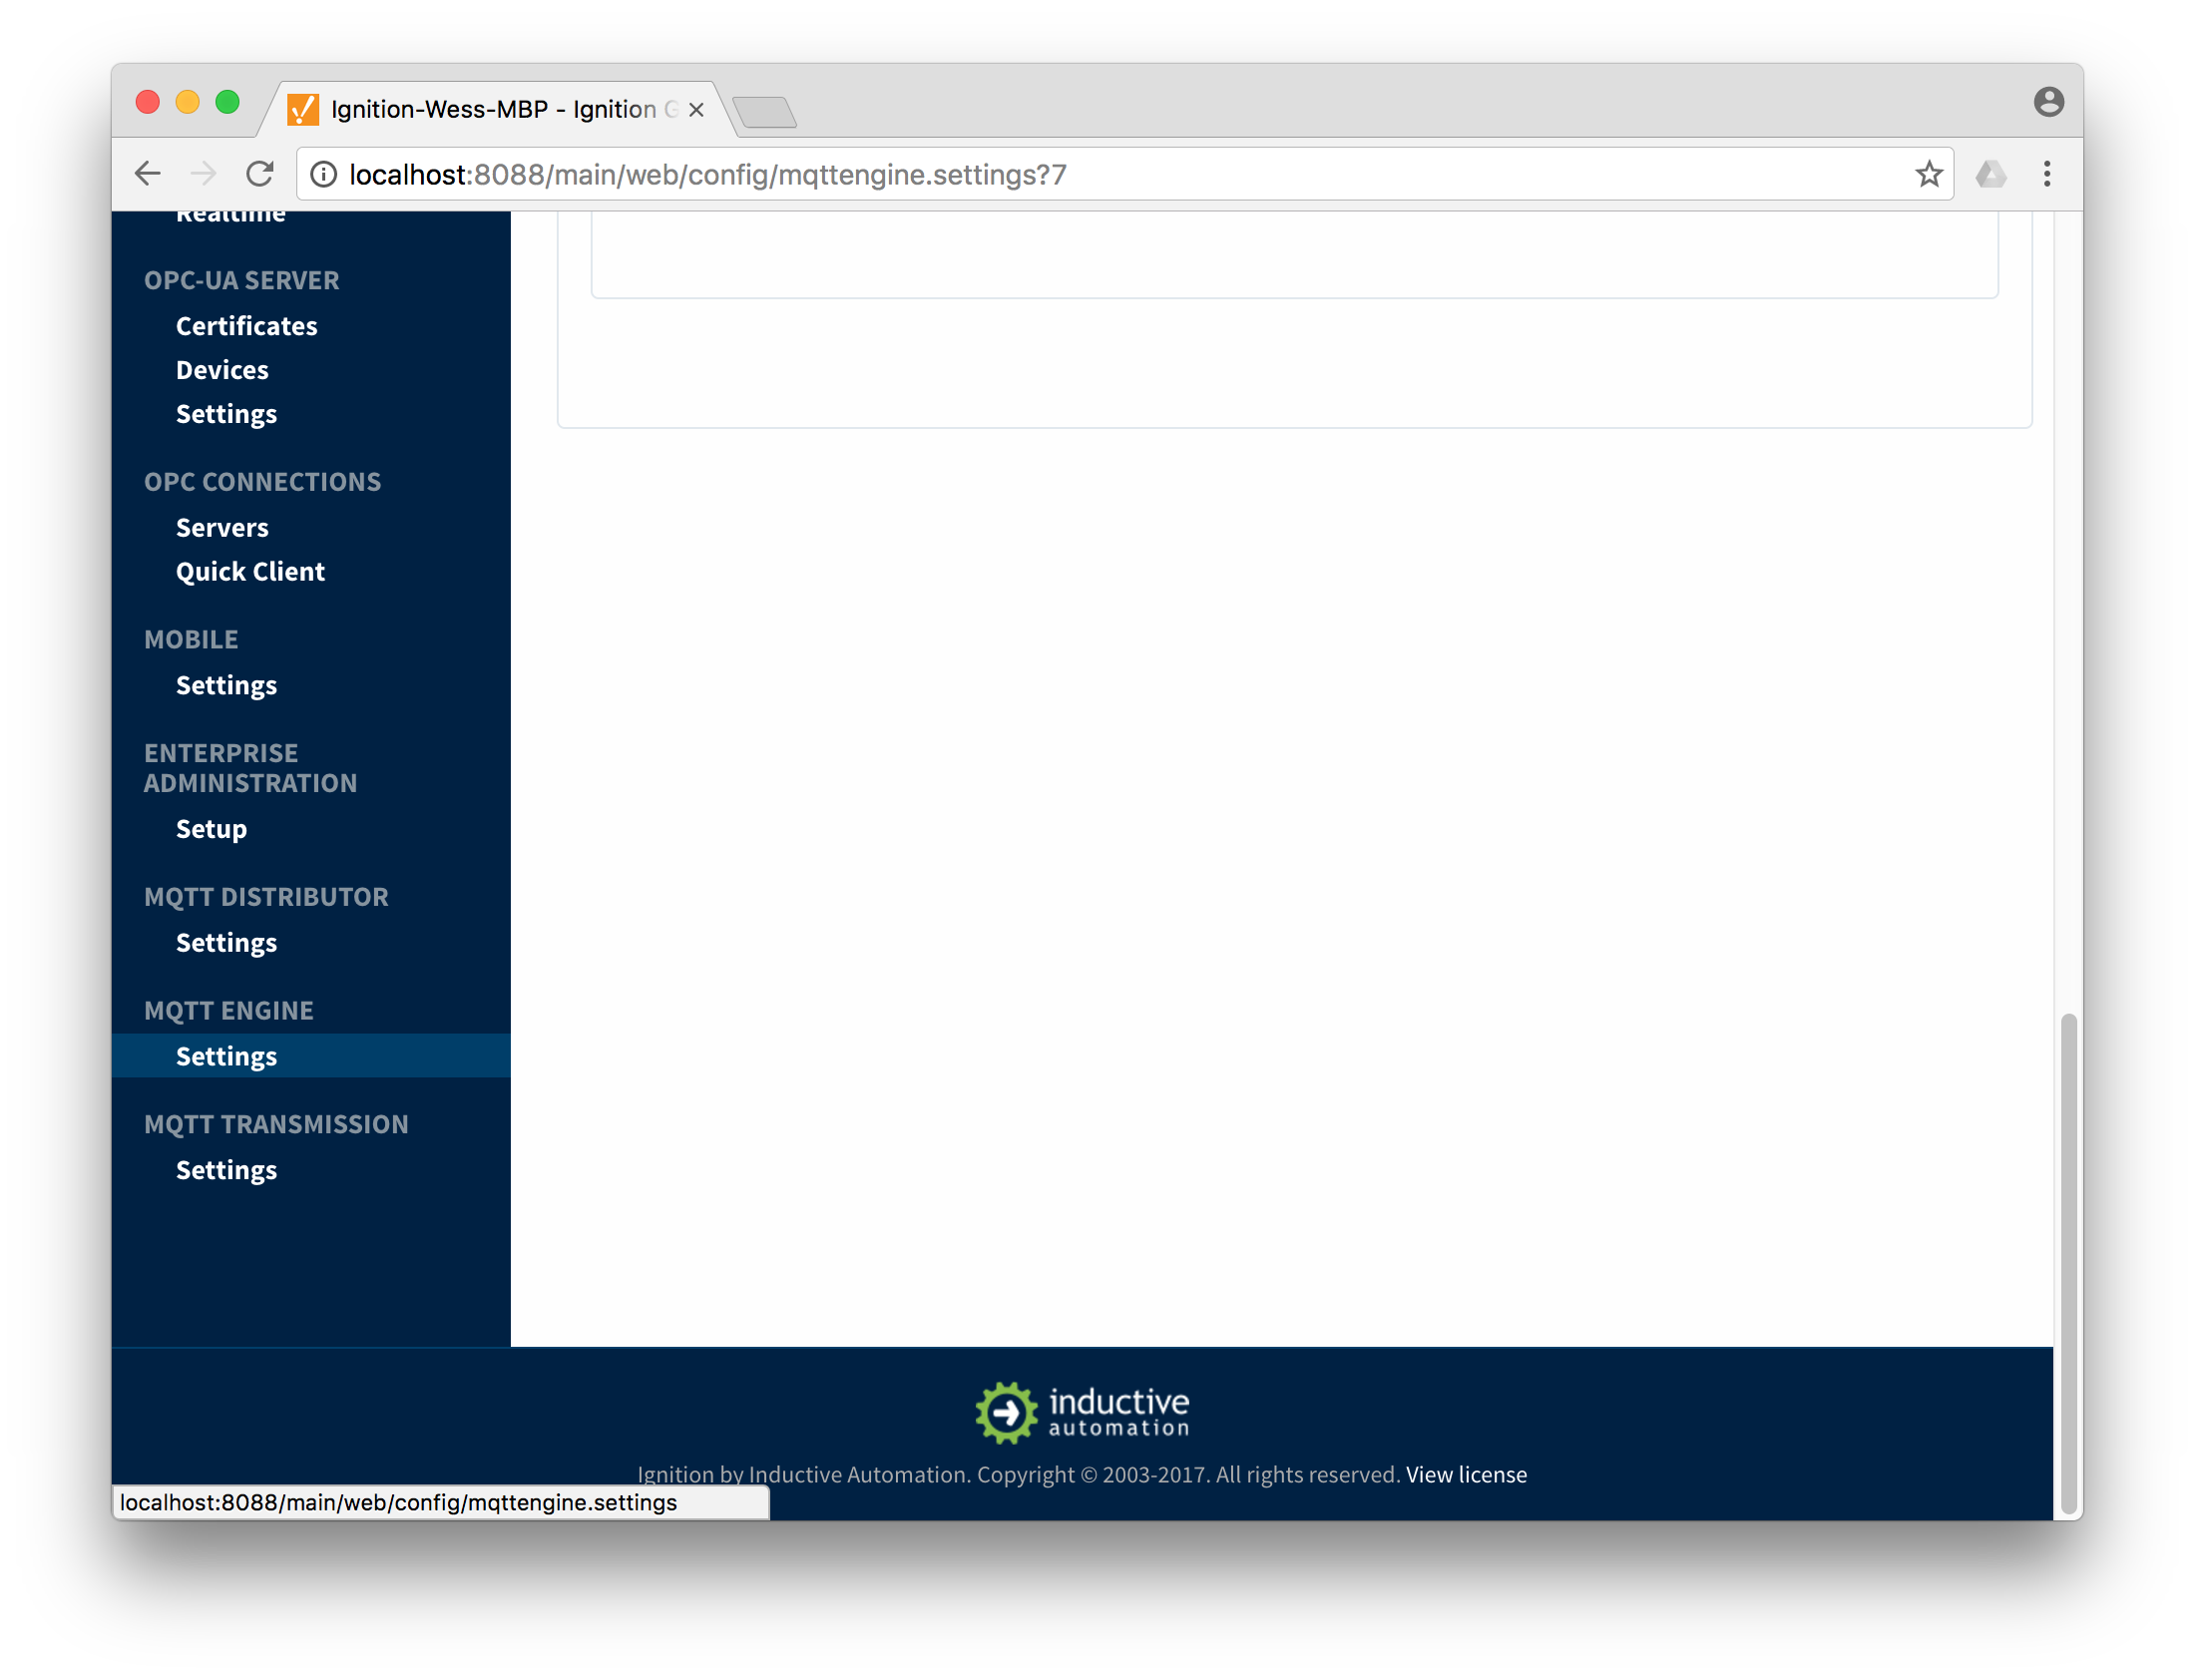Open Settings under OPC-UA Server
2195x1680 pixels.
pyautogui.click(x=226, y=414)
